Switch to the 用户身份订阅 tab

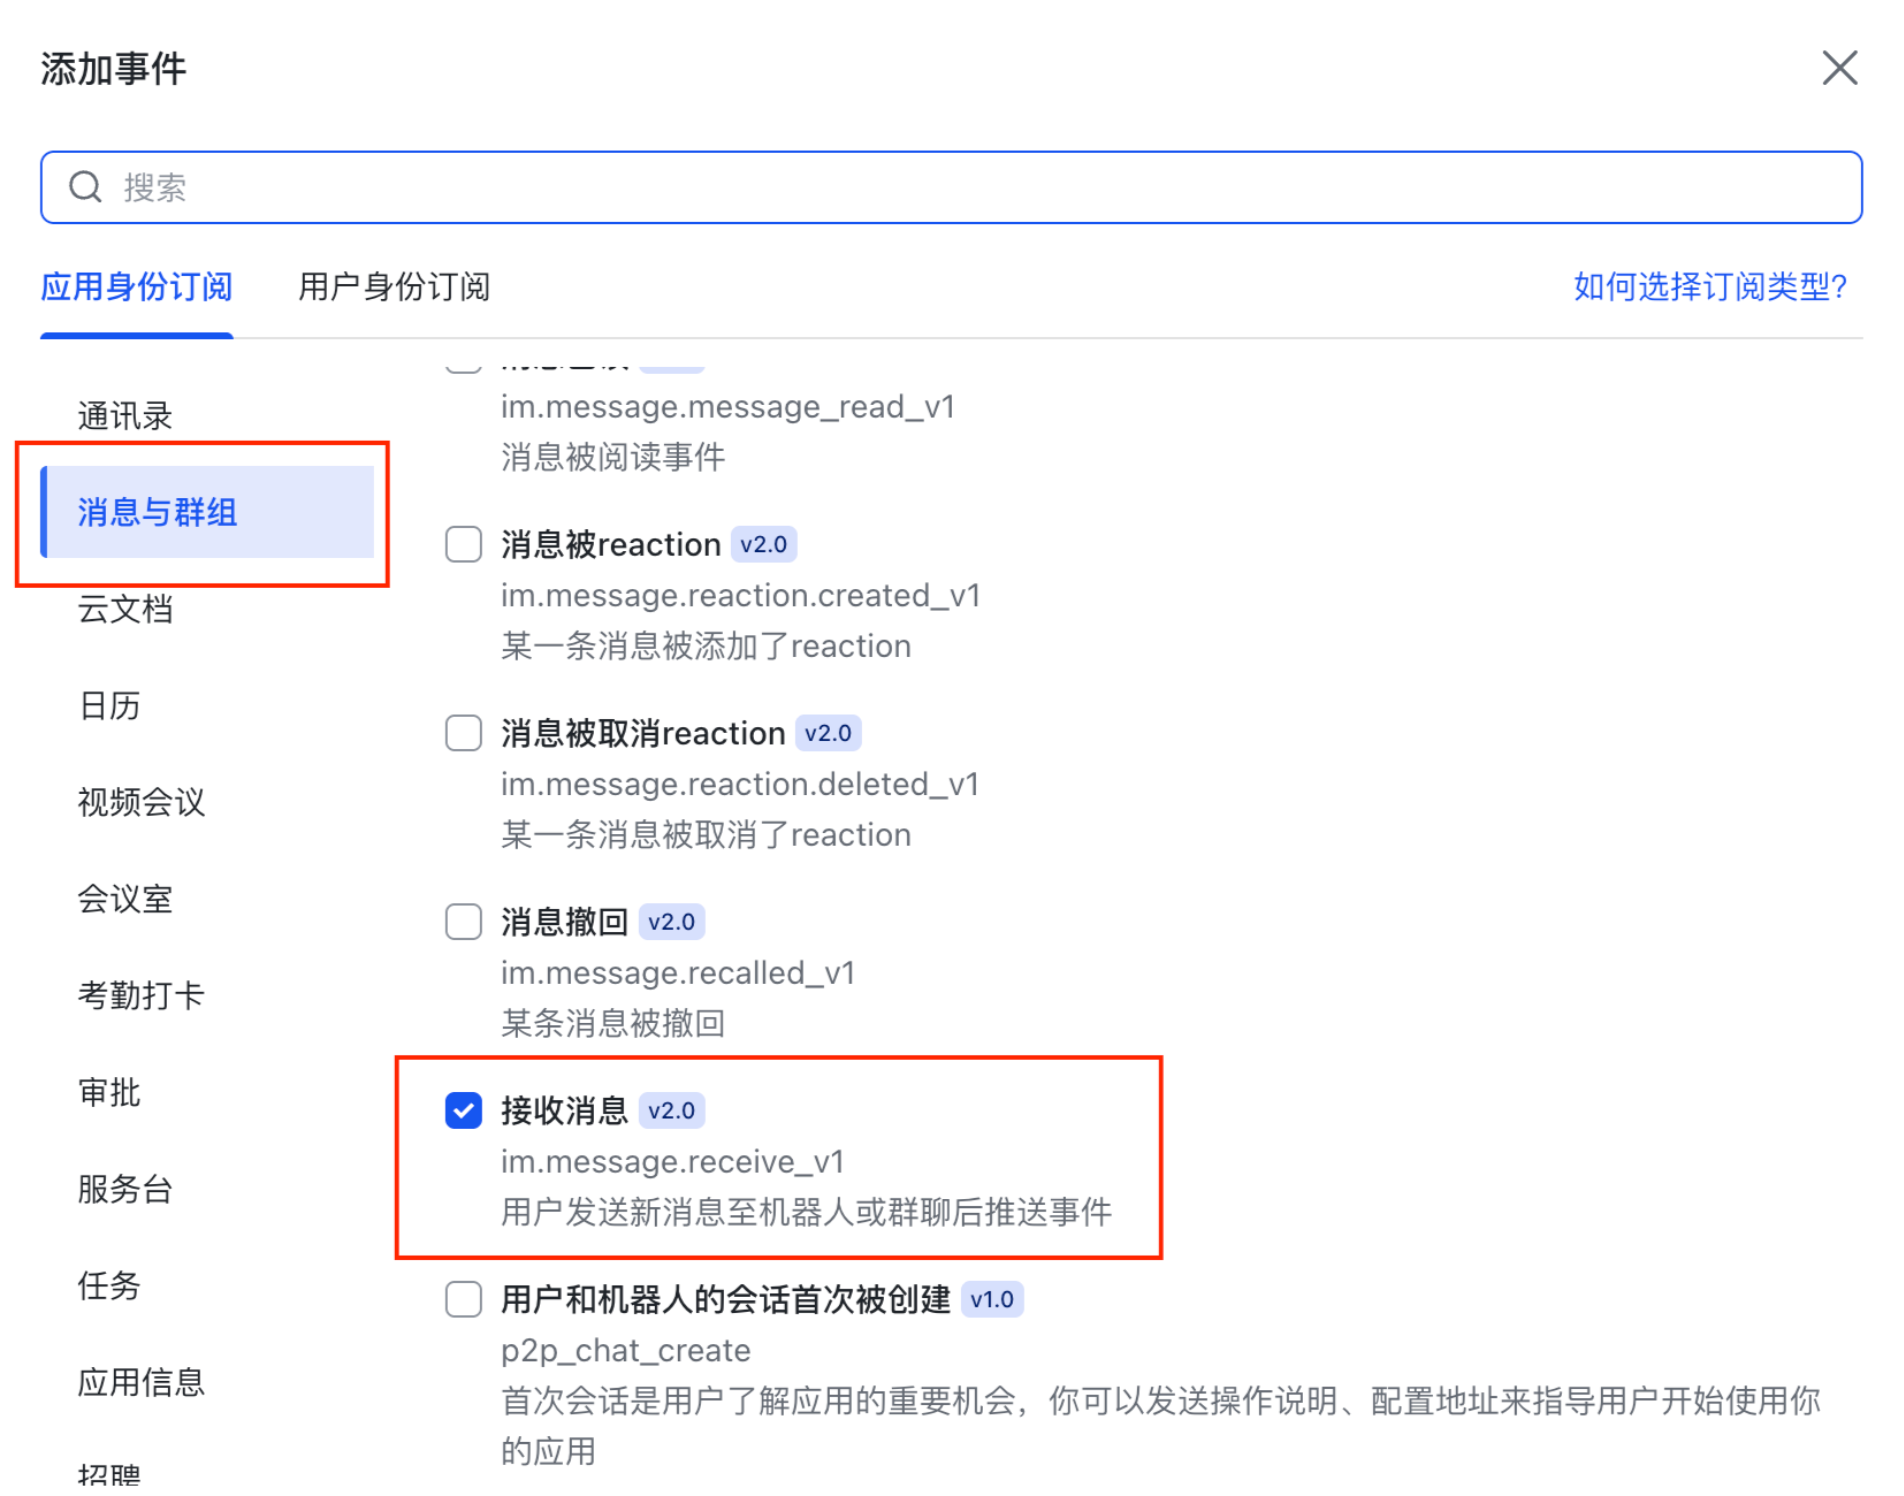click(393, 287)
